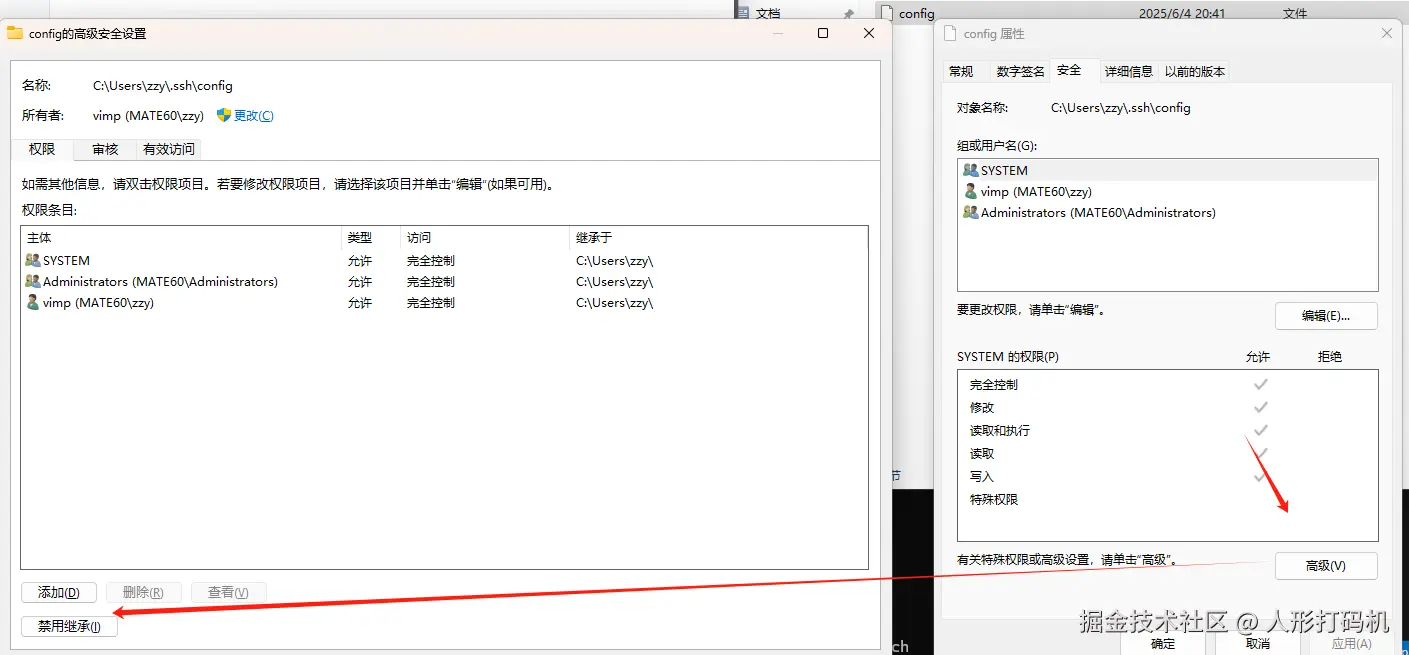Click the config file in Explorer list
Image resolution: width=1409 pixels, height=655 pixels.
pyautogui.click(x=1140, y=13)
